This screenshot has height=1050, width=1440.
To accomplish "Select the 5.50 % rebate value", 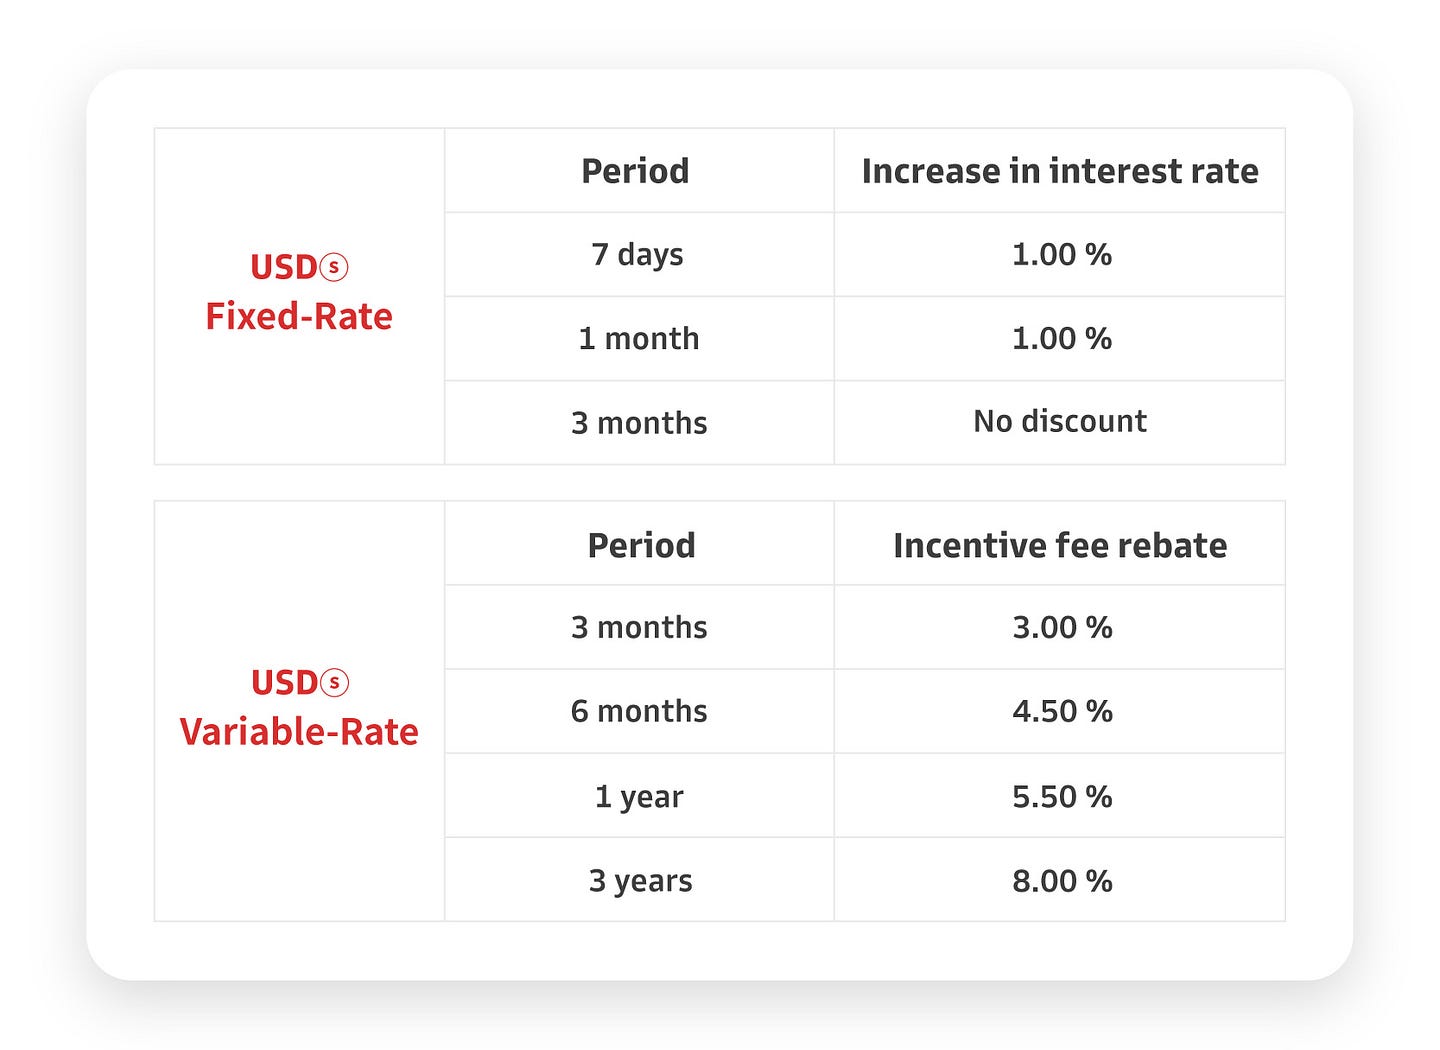I will 1062,797.
